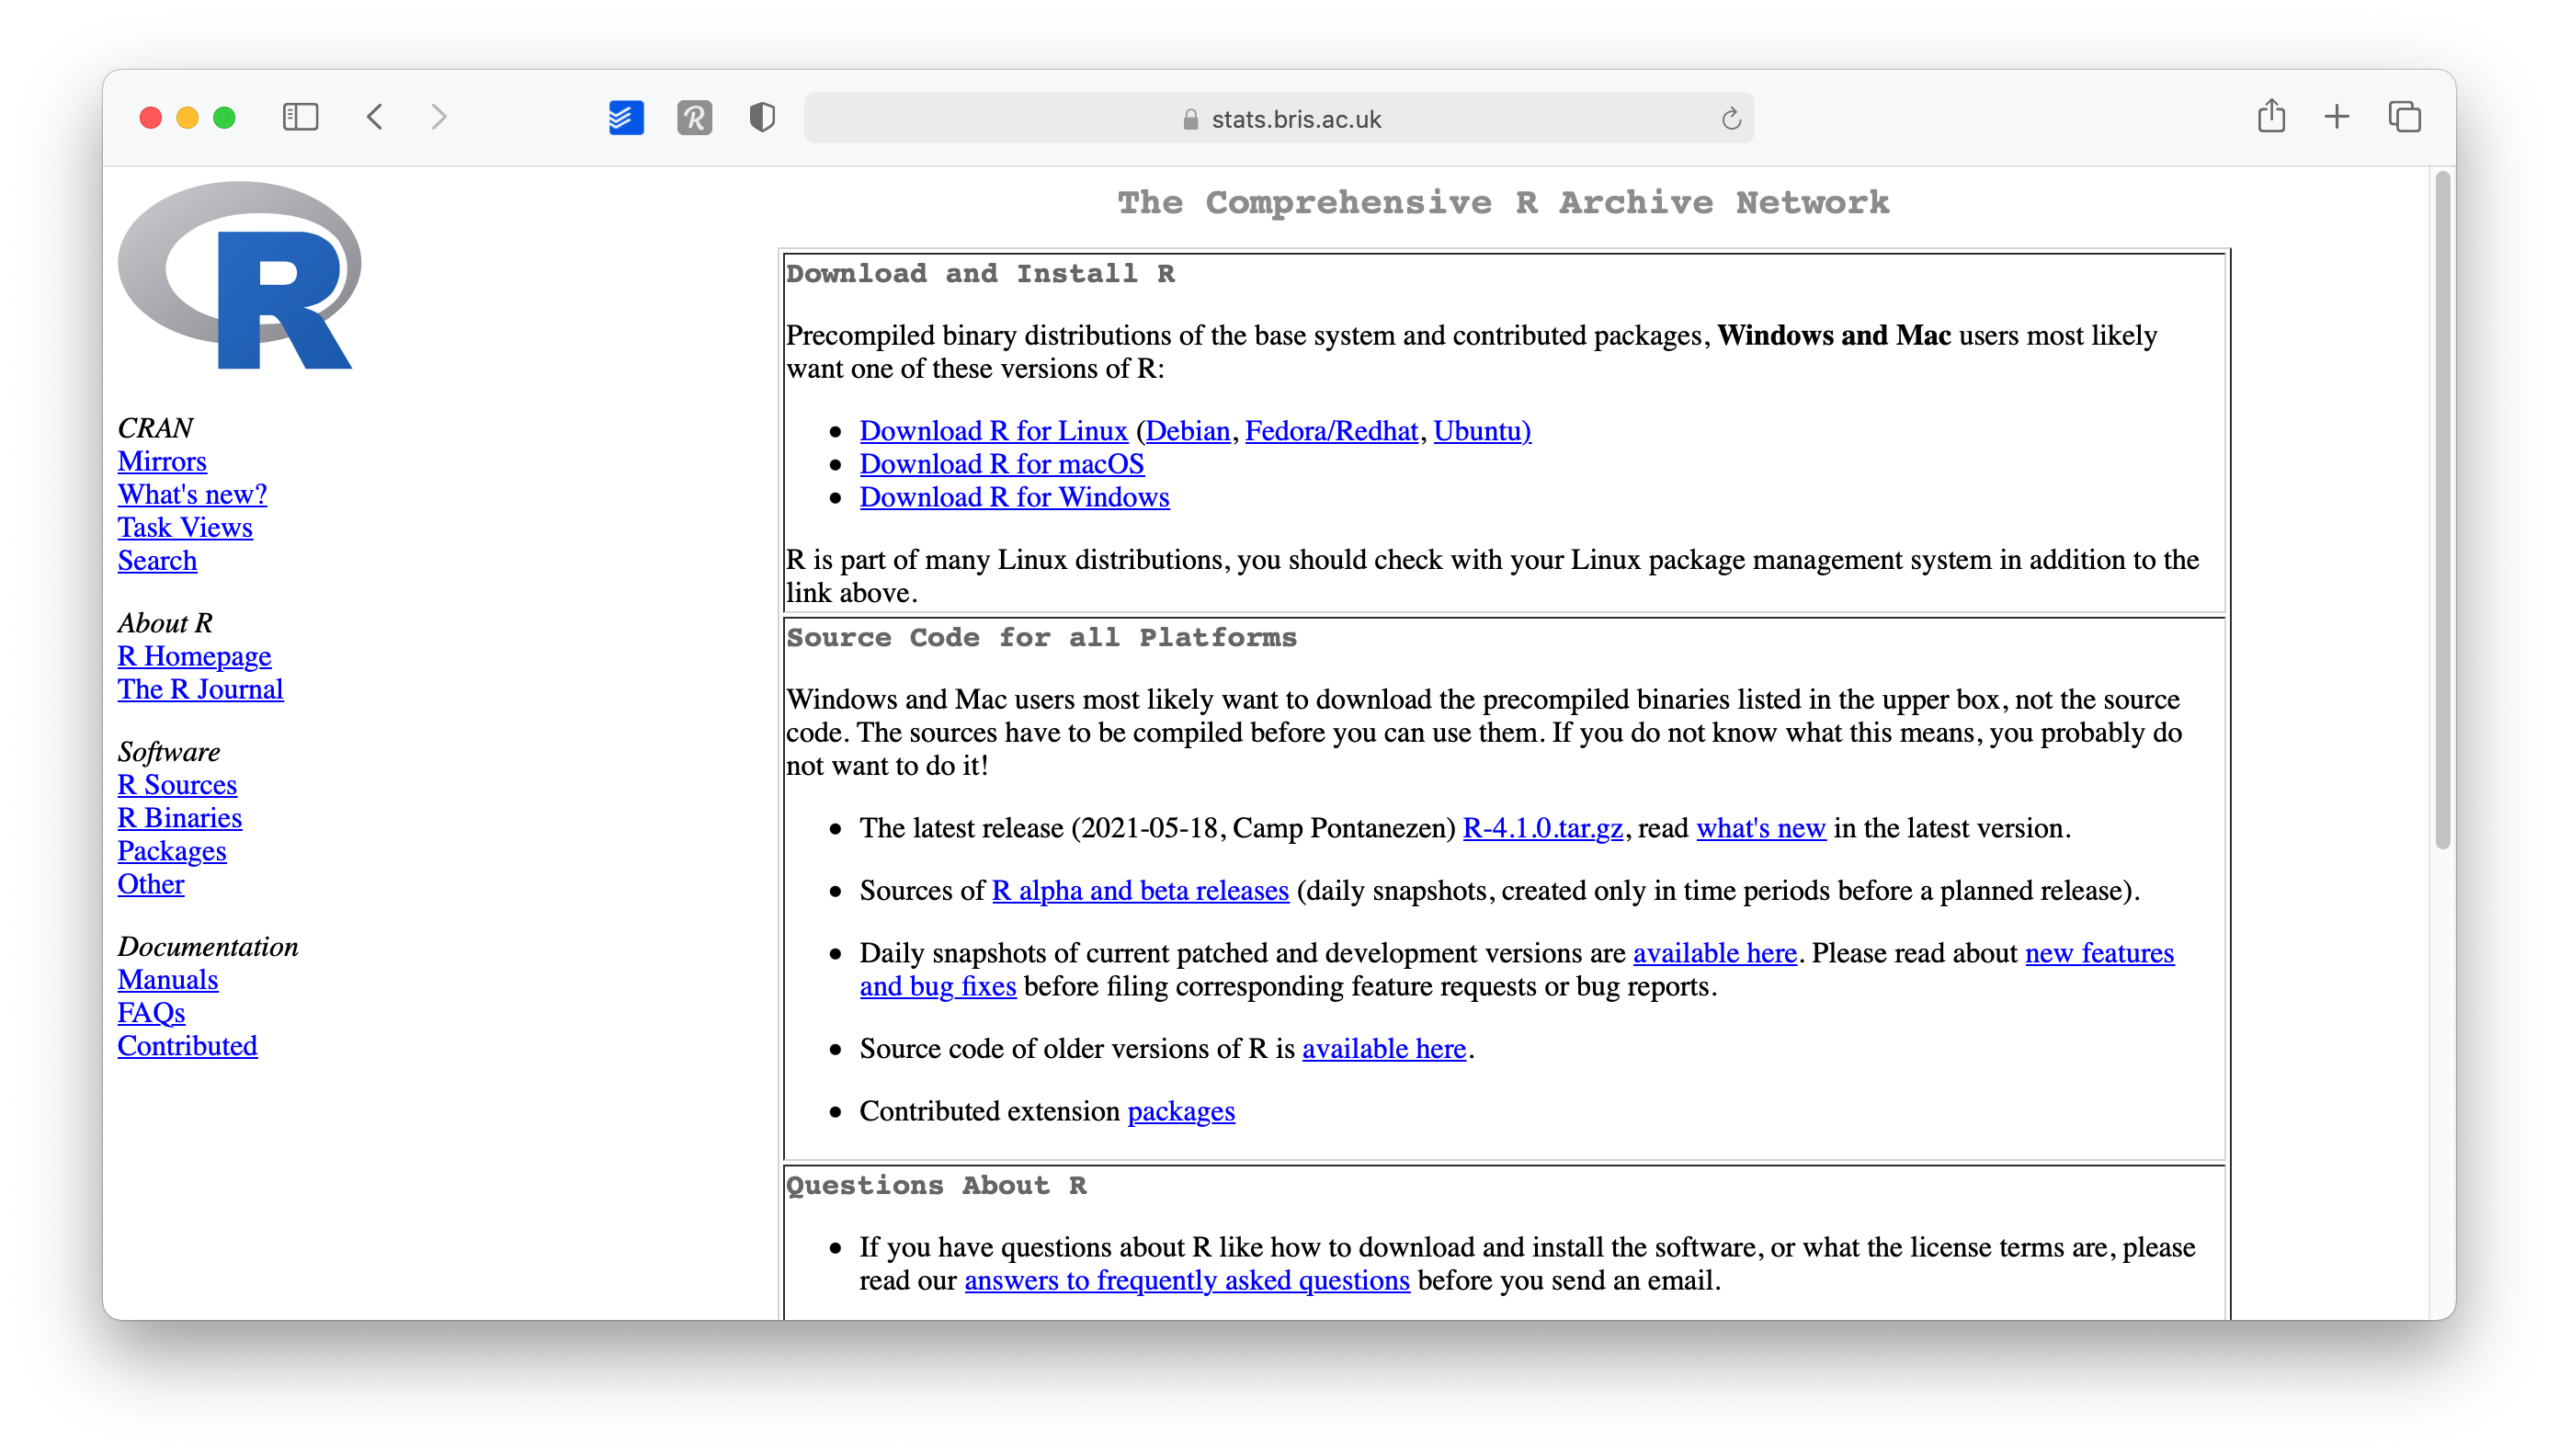This screenshot has height=1456, width=2559.
Task: Click the stats.bris.ac.uk address field
Action: click(x=1280, y=119)
